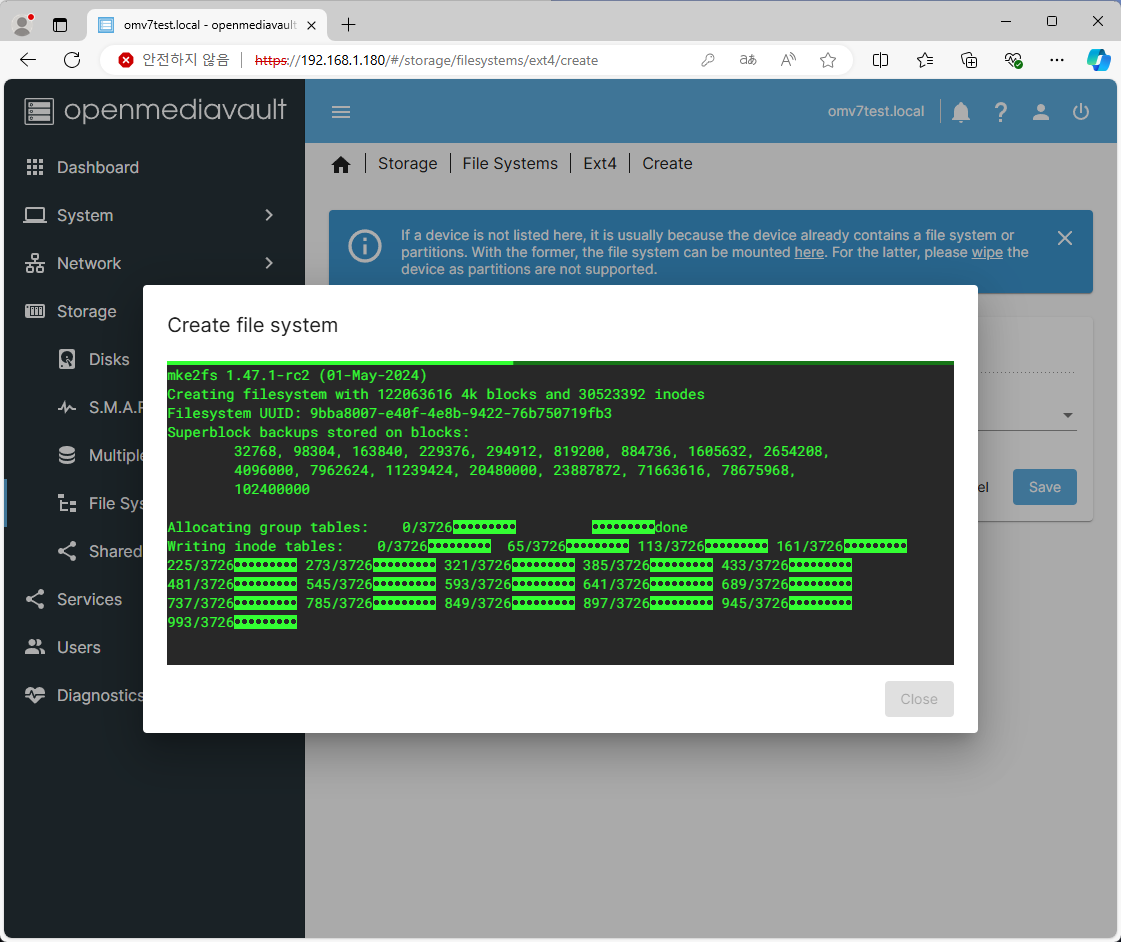Click the 'Allocating group tables' line
Screen dimensions: 1121x942
pyautogui.click(x=428, y=527)
